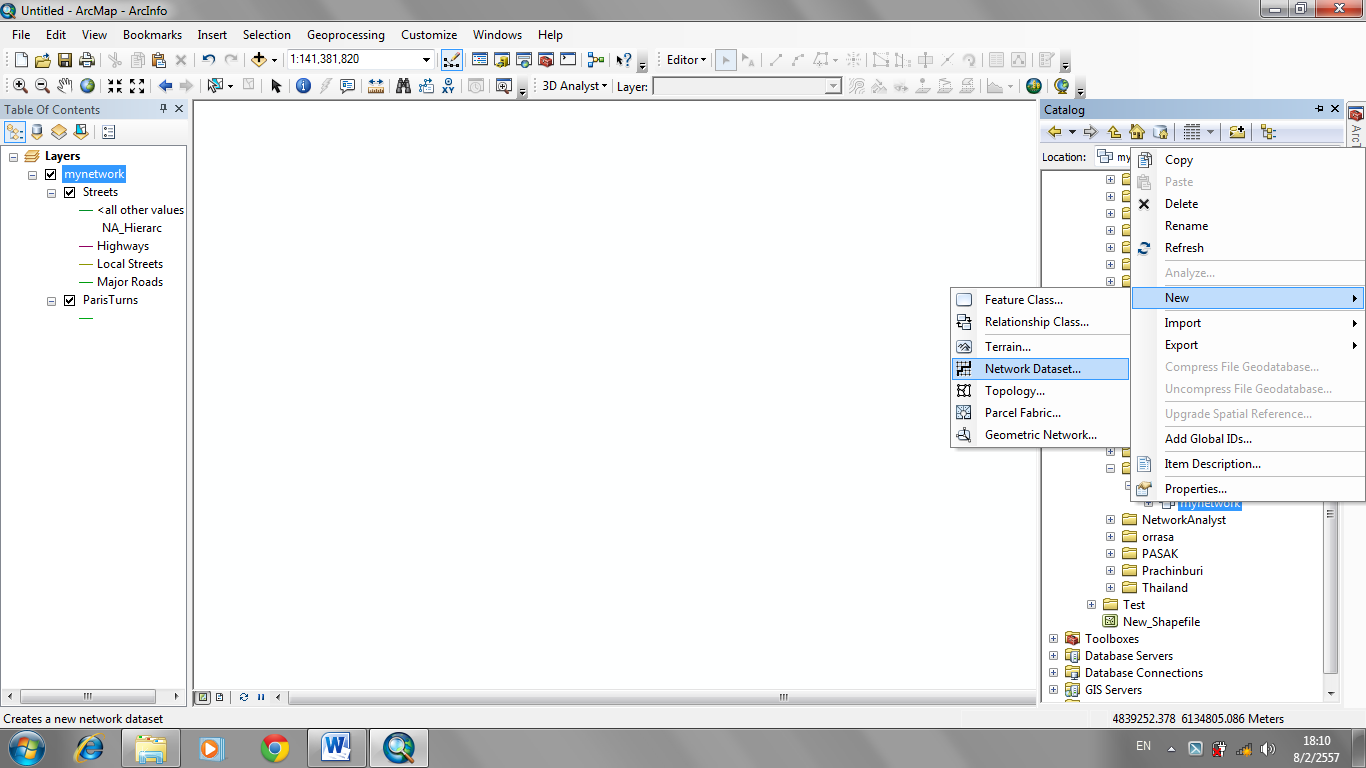Open the Go To XY tool
The image size is (1366, 768).
point(448,86)
